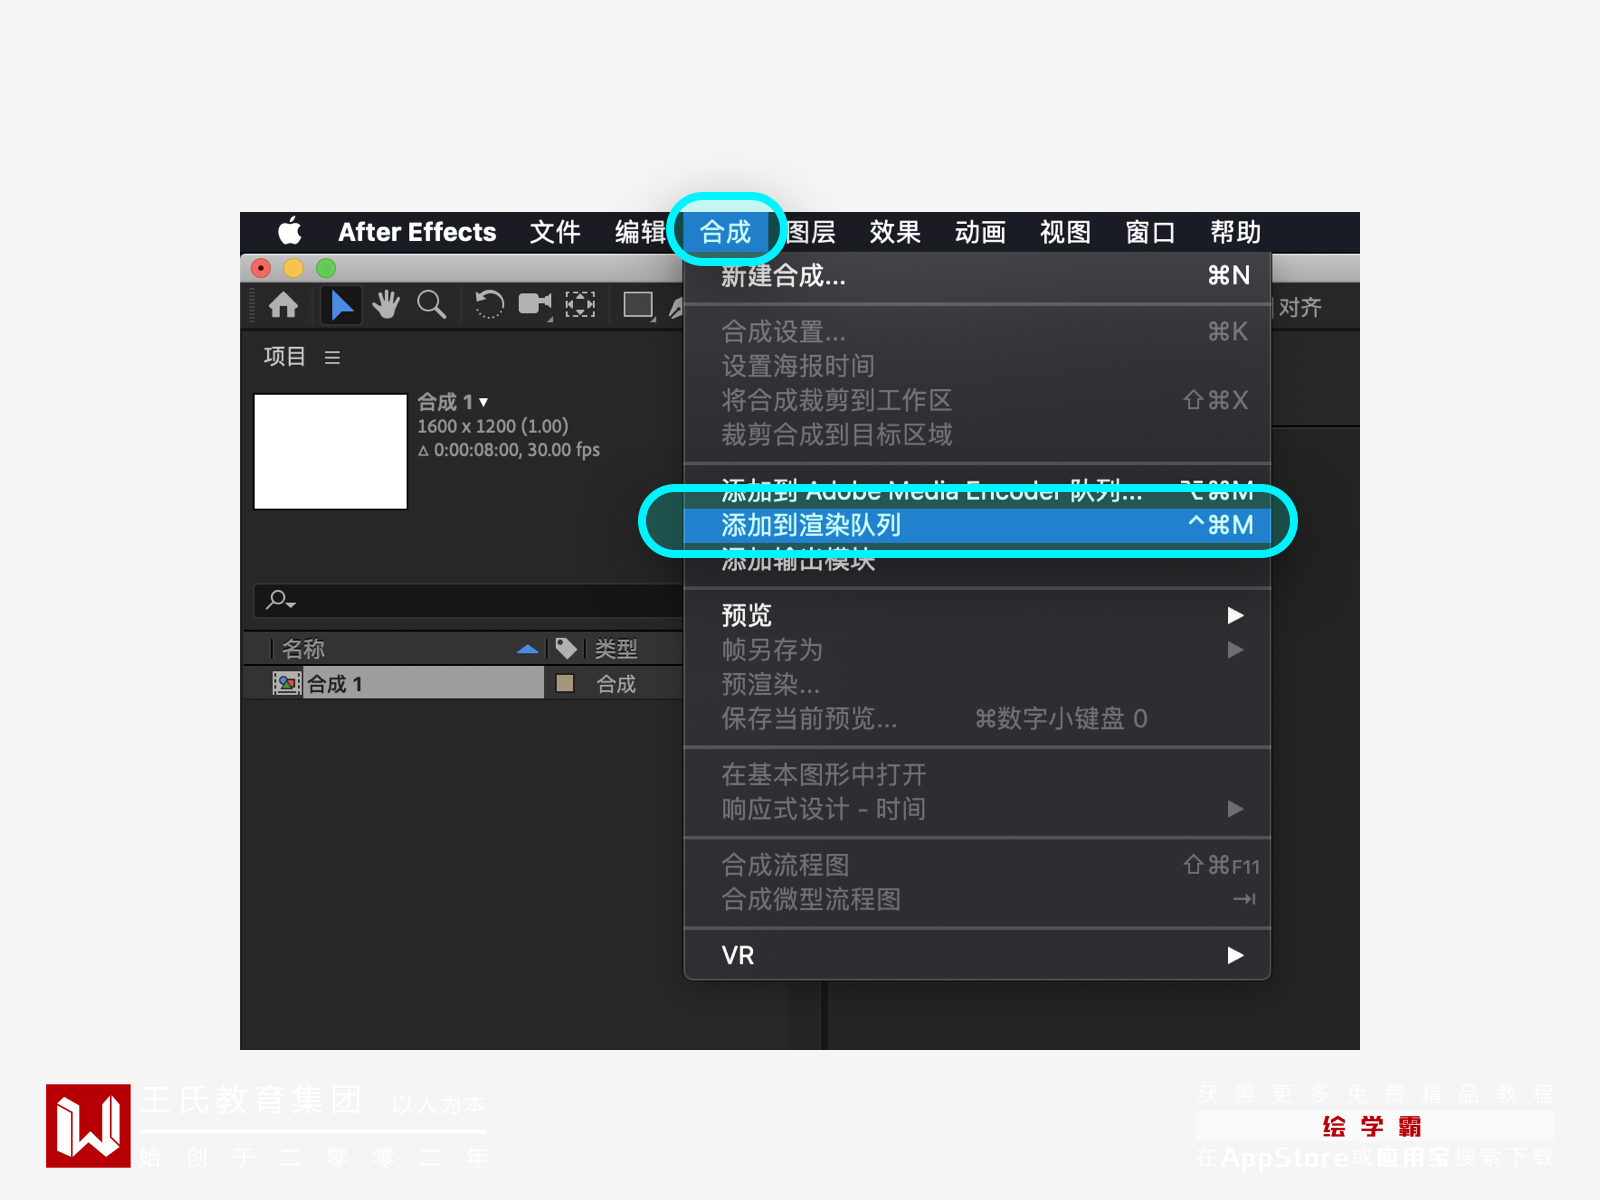Choose 预渲染... menu item

click(x=977, y=684)
